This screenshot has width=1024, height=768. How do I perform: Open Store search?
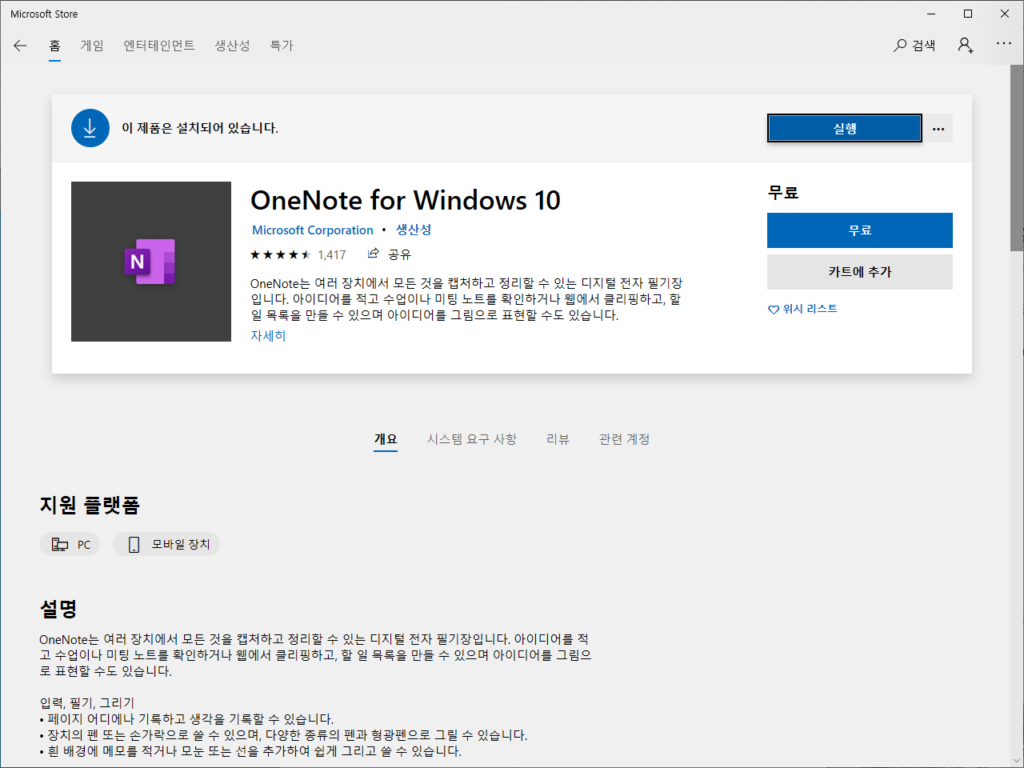pos(915,45)
